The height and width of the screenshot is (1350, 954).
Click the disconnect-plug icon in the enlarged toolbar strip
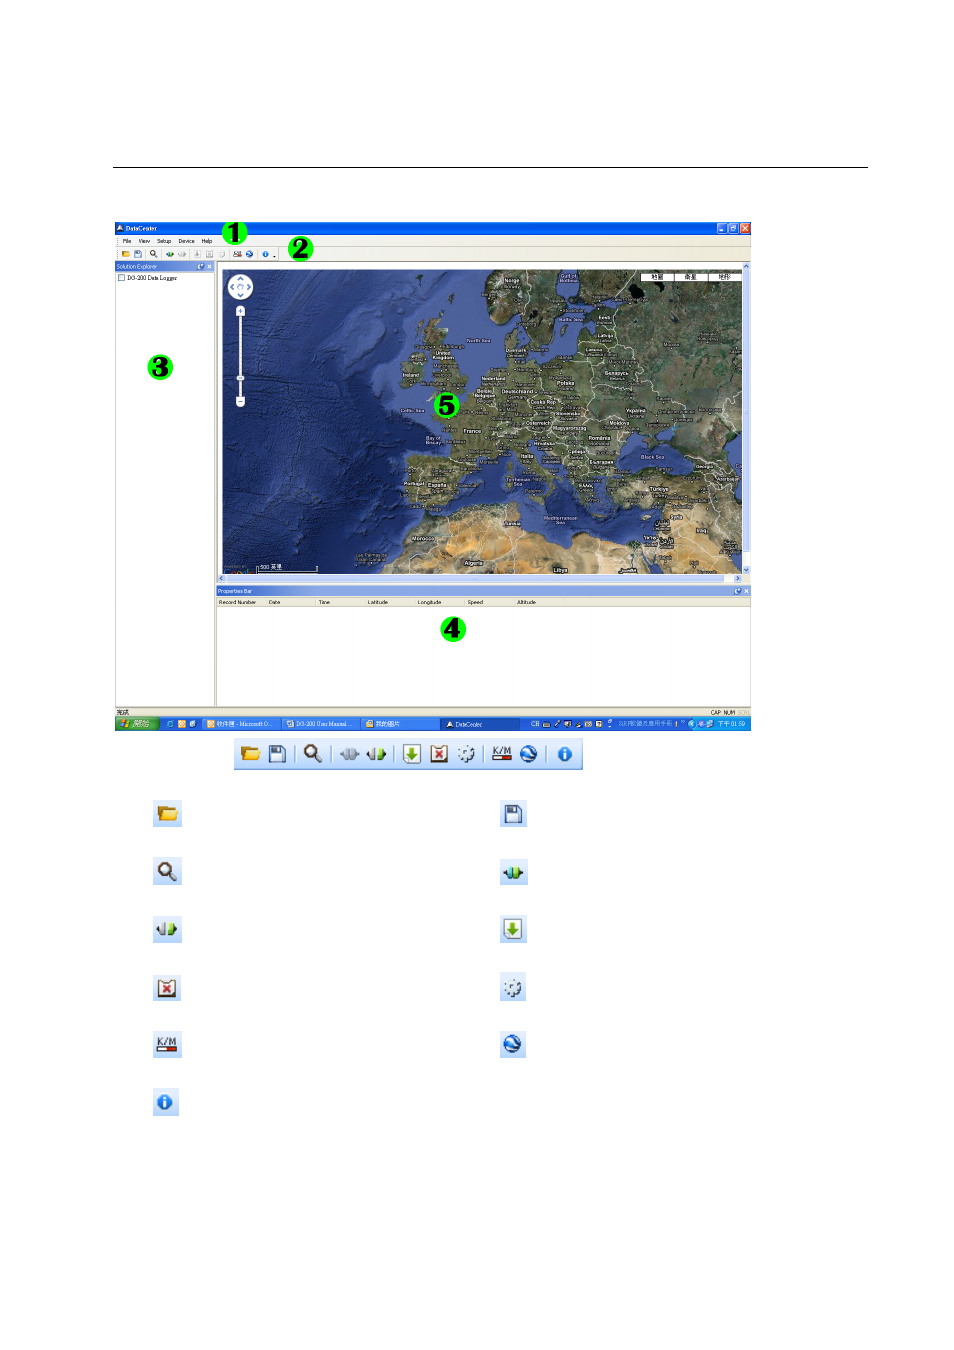(376, 754)
